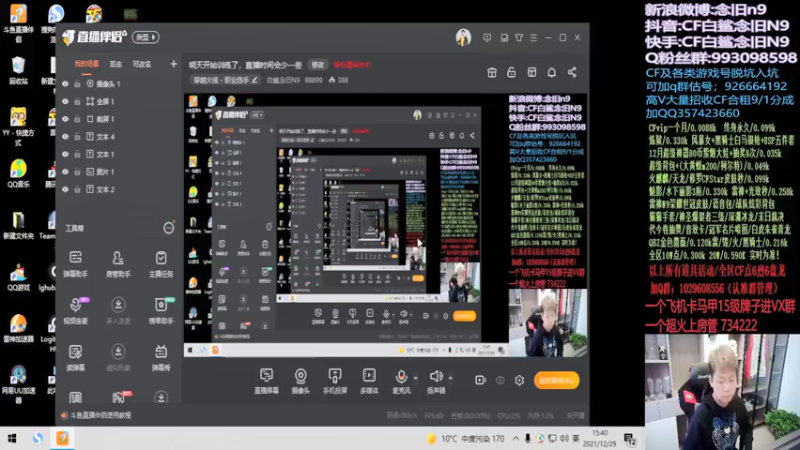Click the notification bell icon above preview
The width and height of the screenshot is (800, 450).
tap(552, 72)
